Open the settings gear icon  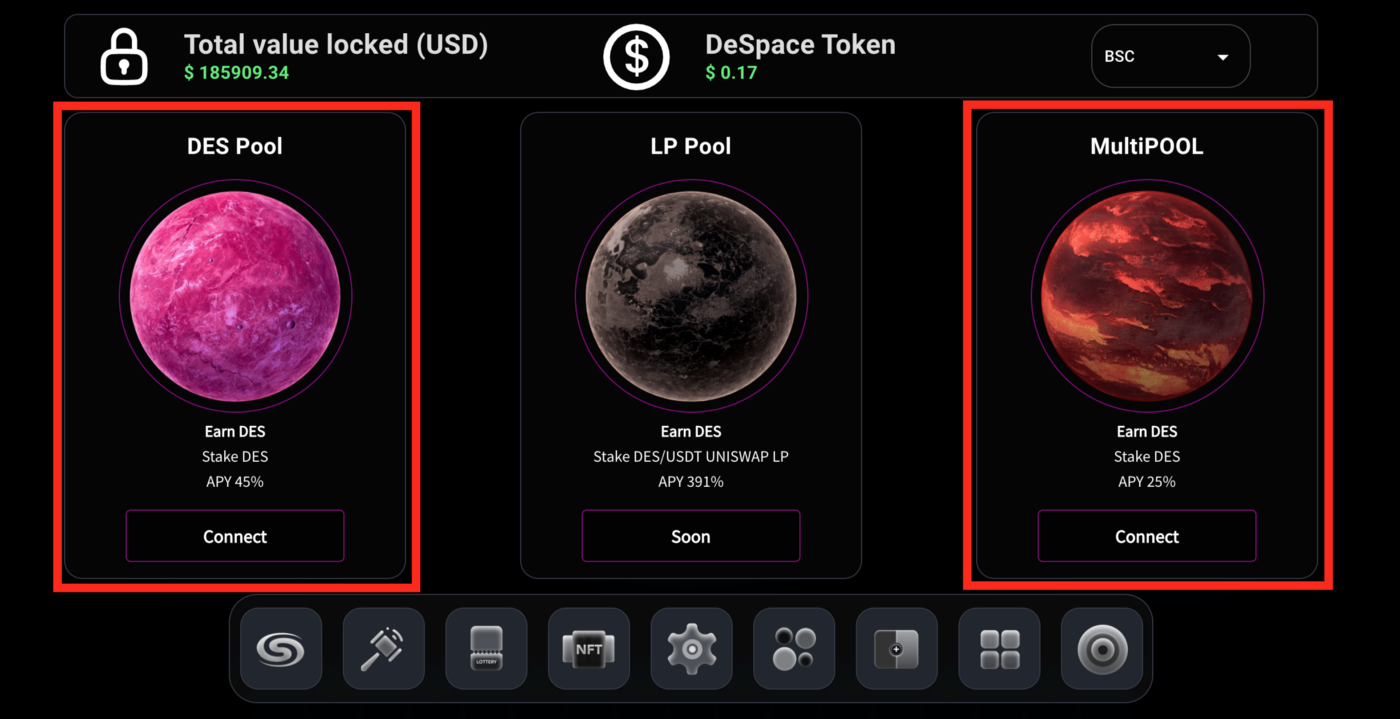coord(691,649)
